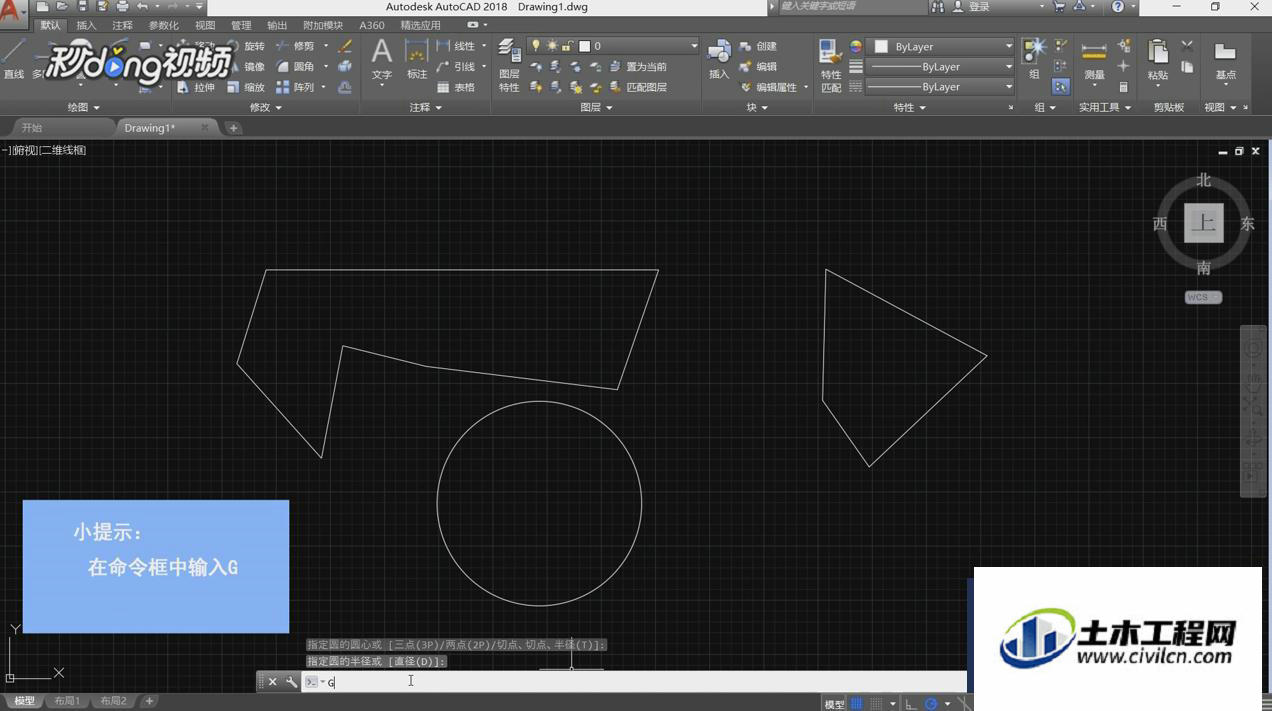This screenshot has width=1272, height=711.
Task: Click the Measure (测量) tool
Action: click(x=1095, y=59)
